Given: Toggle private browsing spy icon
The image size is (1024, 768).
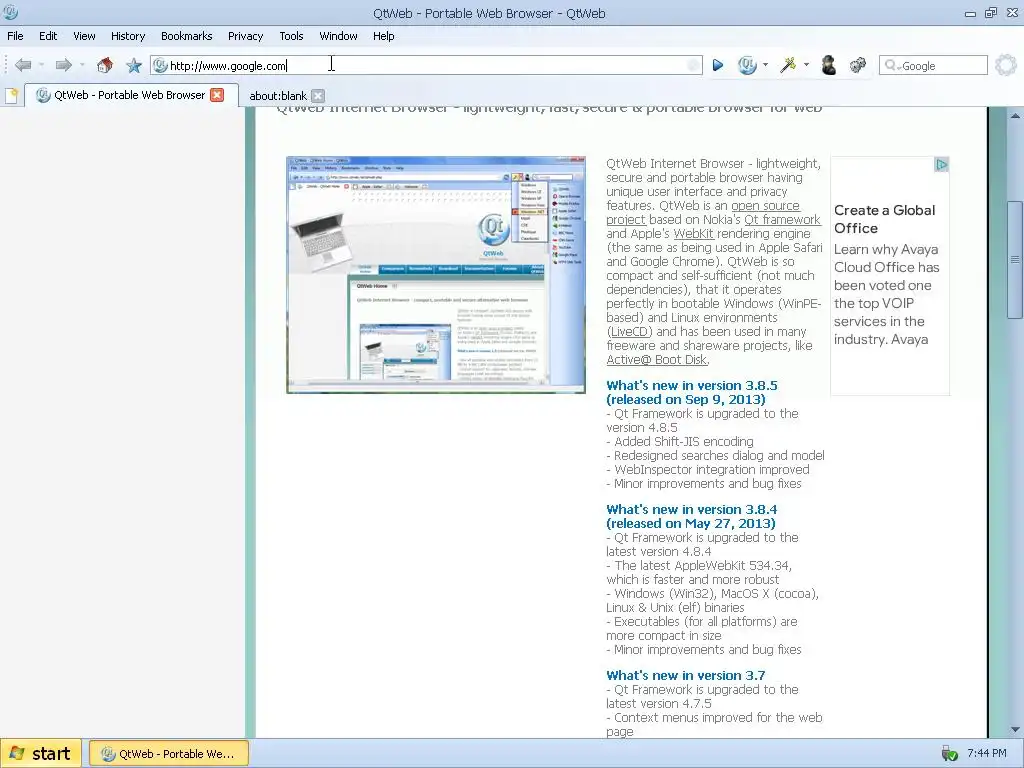Looking at the screenshot, I should (x=829, y=65).
